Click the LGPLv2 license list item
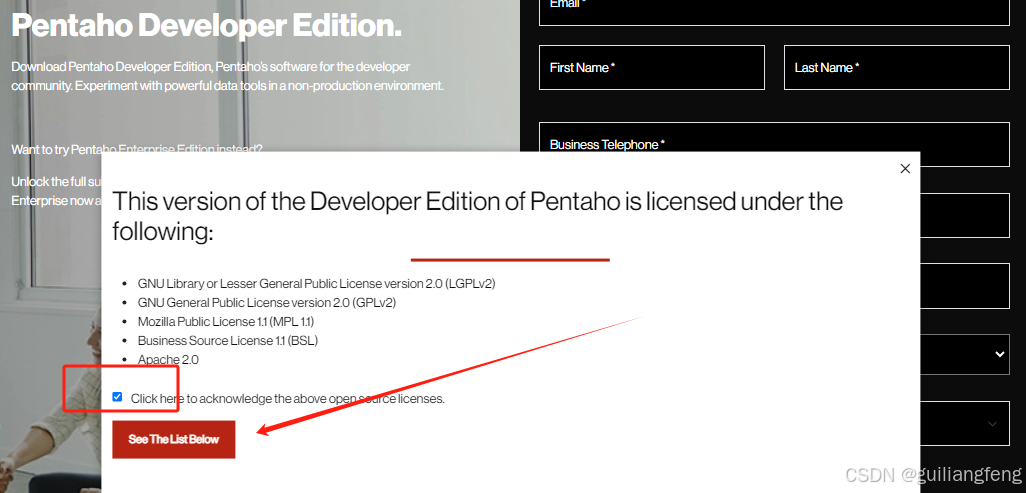The width and height of the screenshot is (1026, 493). (317, 284)
